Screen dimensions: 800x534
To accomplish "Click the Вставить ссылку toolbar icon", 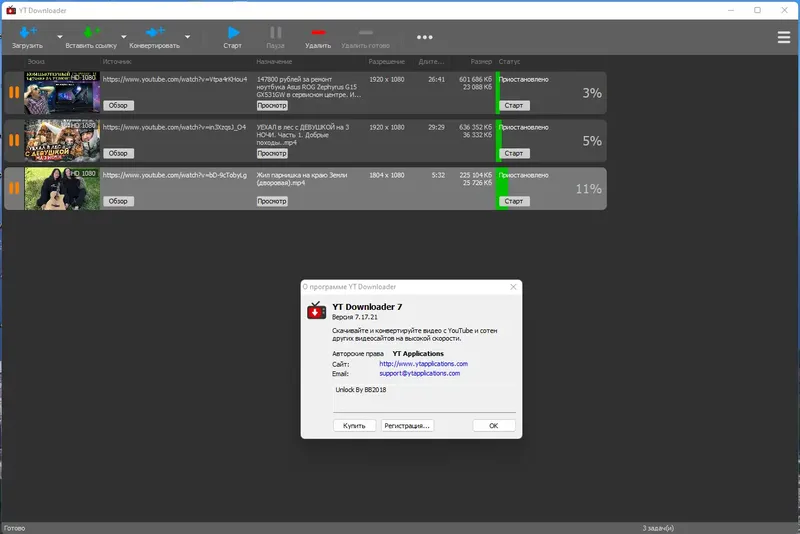I will [x=91, y=33].
